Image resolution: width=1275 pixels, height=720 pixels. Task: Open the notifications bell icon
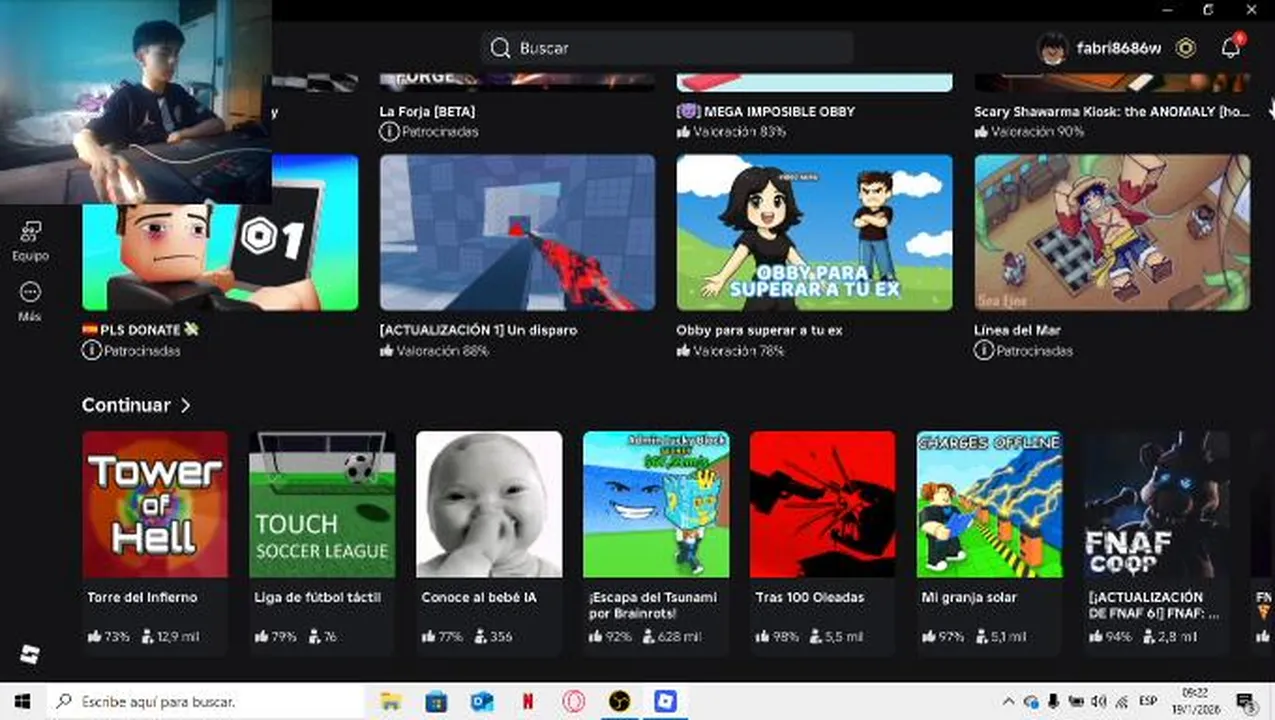[x=1231, y=48]
